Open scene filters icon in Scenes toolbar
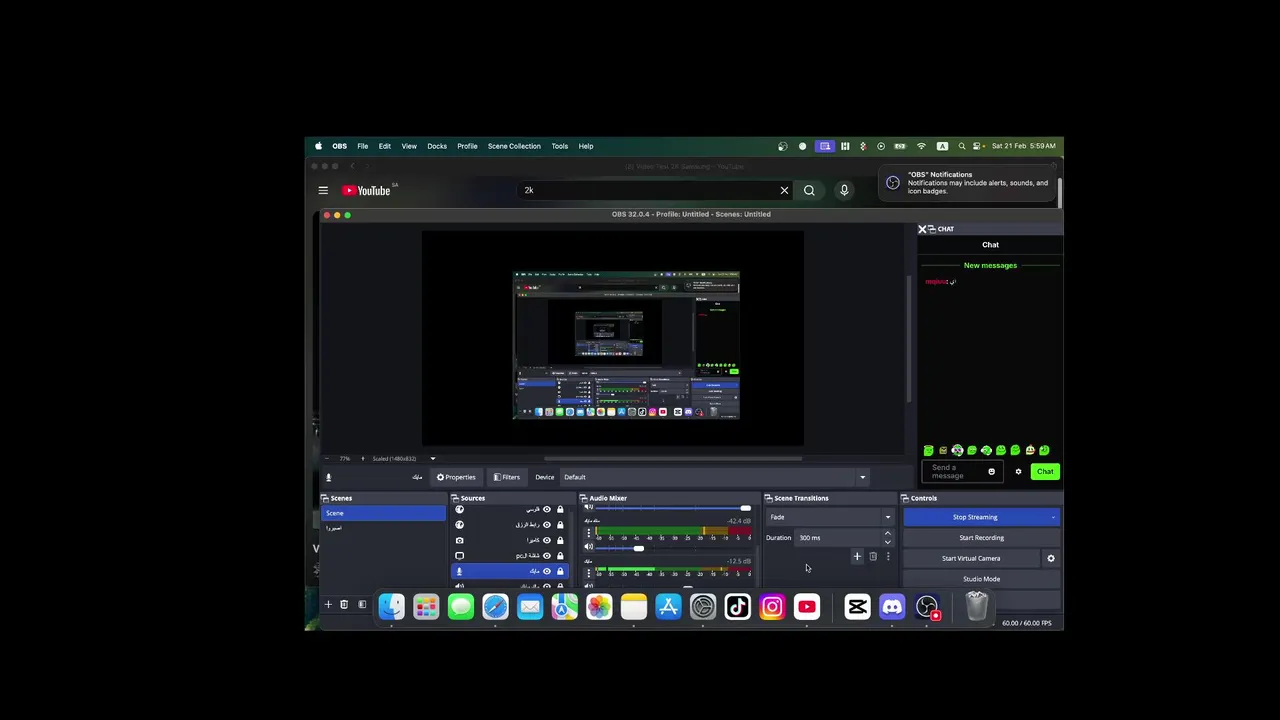The width and height of the screenshot is (1280, 720). click(362, 604)
